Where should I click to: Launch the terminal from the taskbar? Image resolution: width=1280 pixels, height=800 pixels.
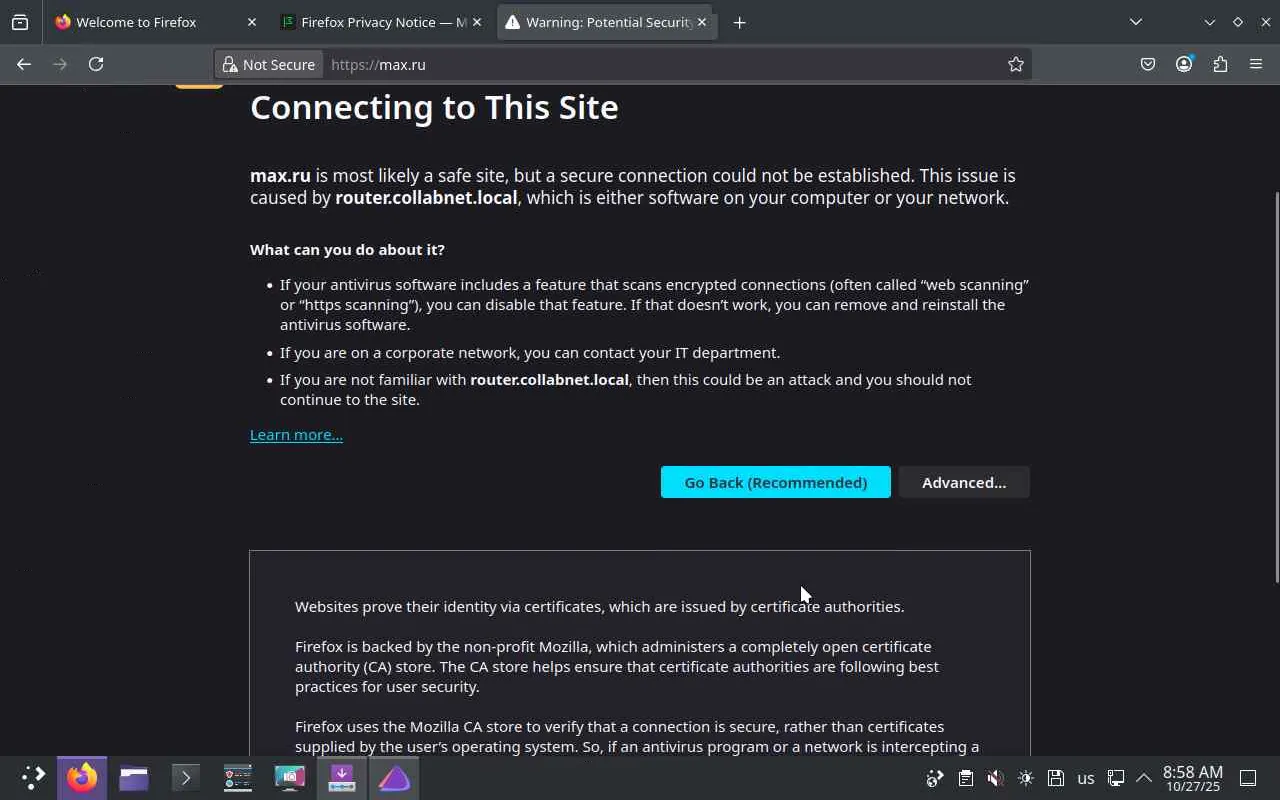pos(186,777)
